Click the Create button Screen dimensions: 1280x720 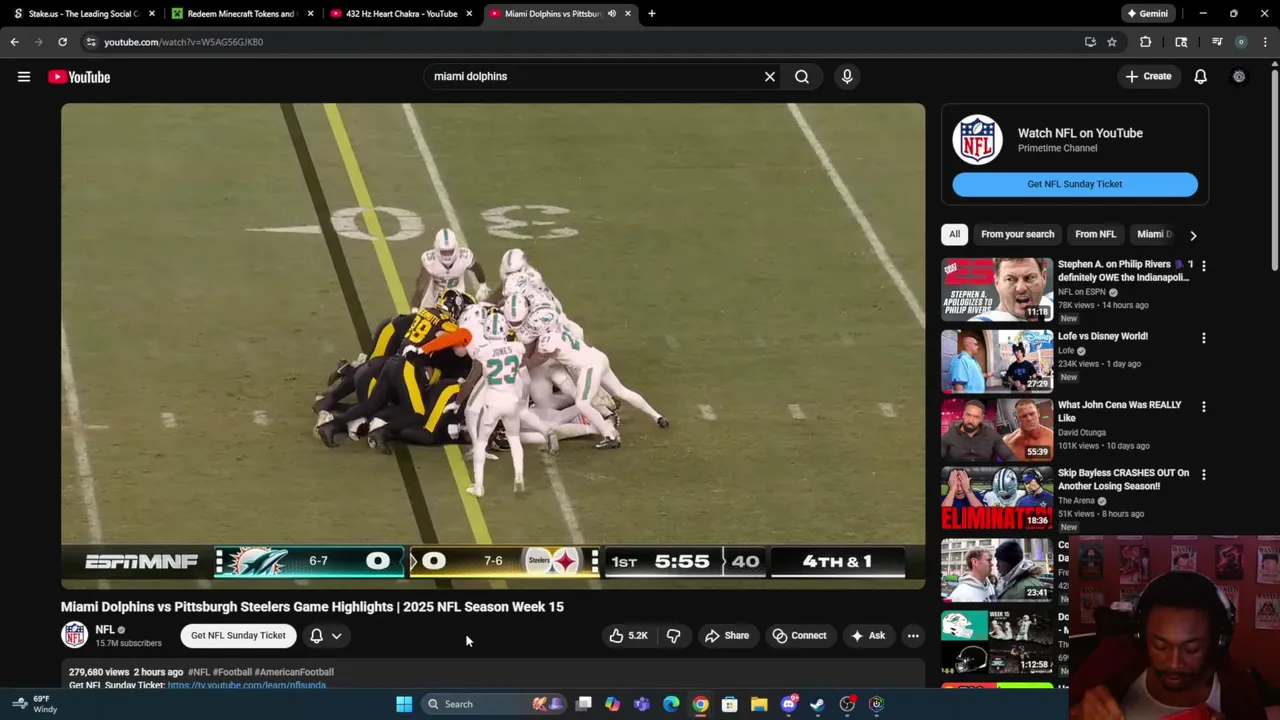point(1148,76)
